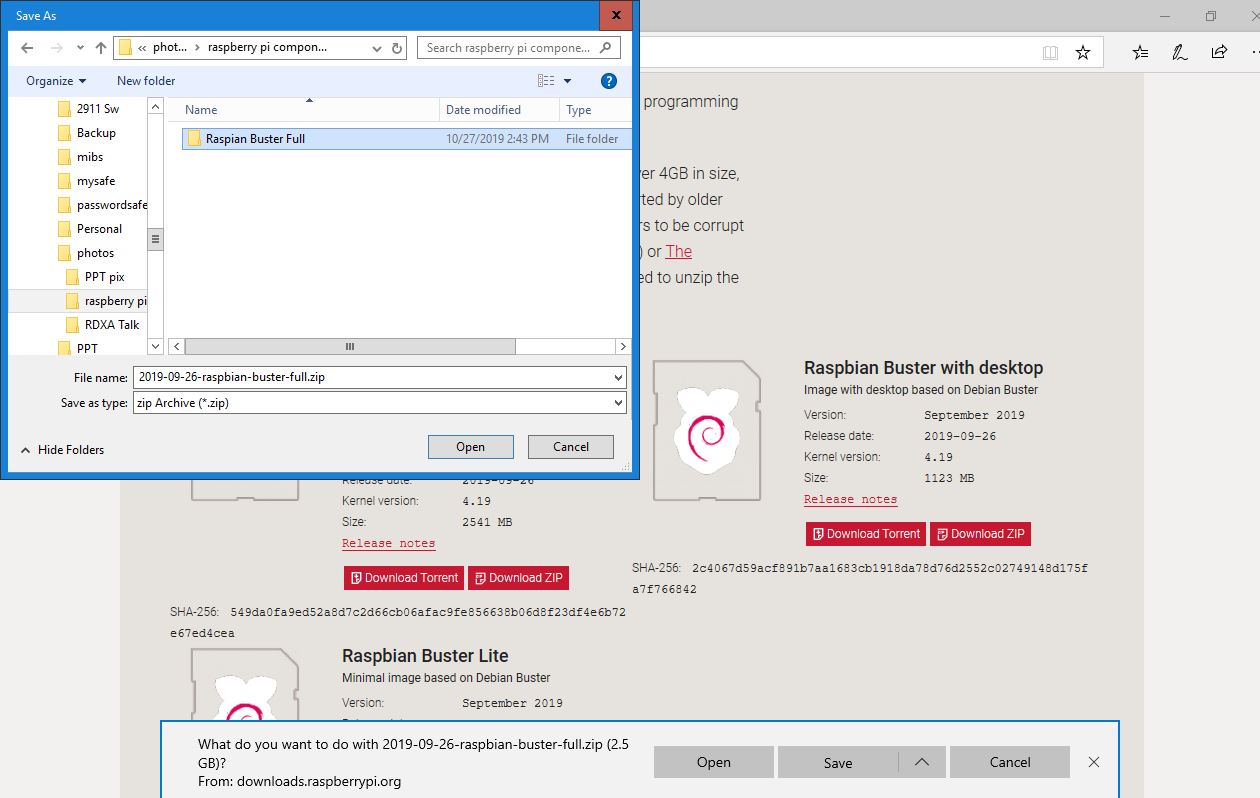Cancel the download in notification bar
The width and height of the screenshot is (1260, 798).
coord(1010,762)
